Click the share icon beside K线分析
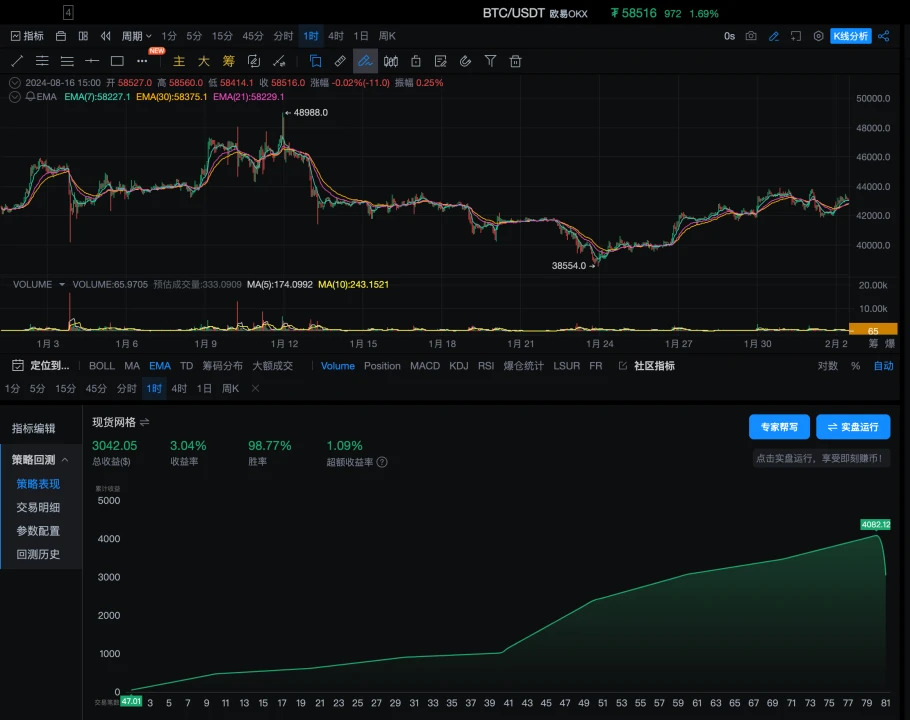910x720 pixels. point(883,36)
